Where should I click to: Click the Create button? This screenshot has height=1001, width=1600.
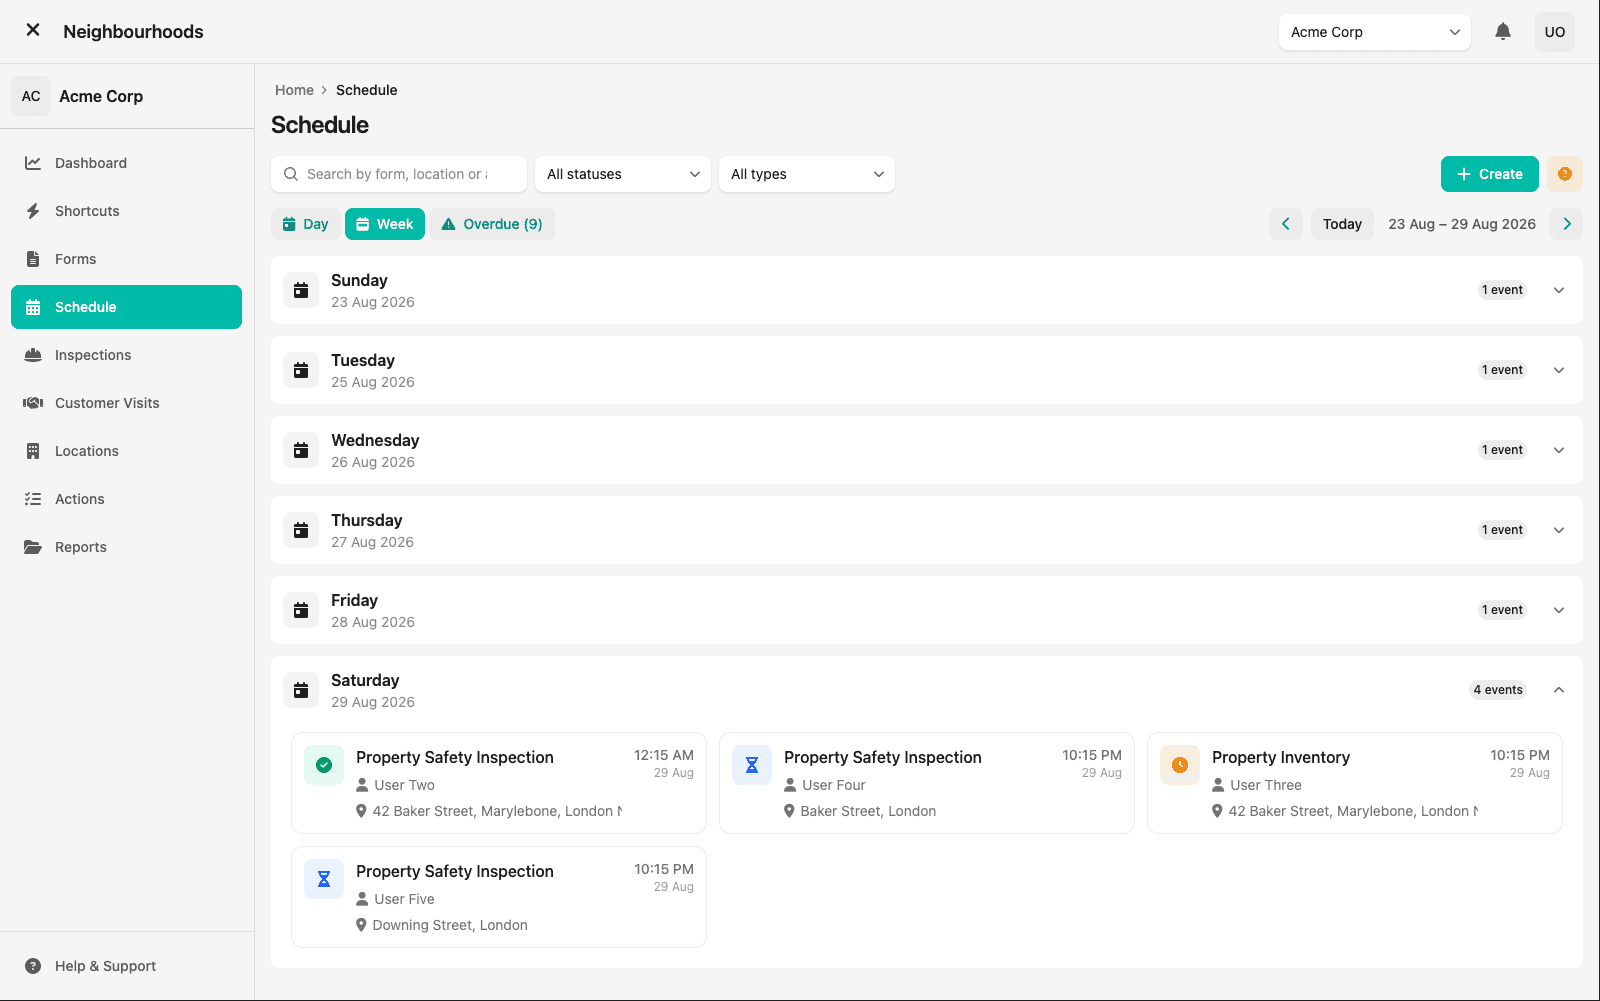[1490, 174]
